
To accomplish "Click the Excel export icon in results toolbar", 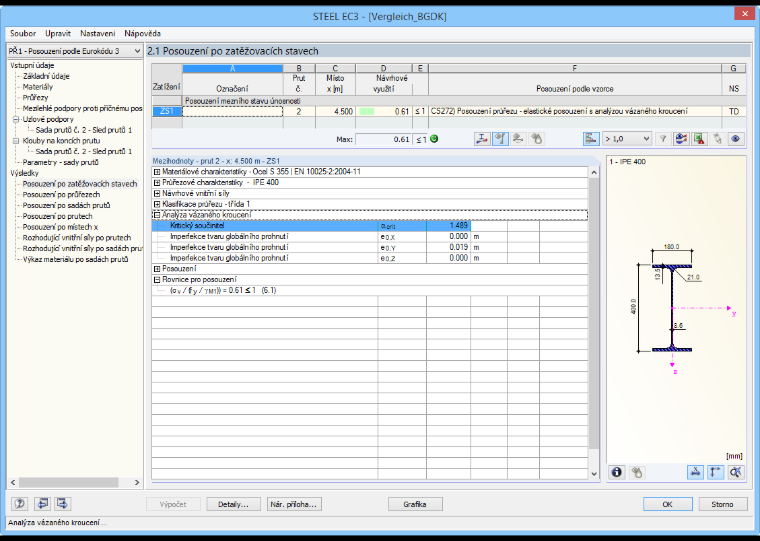I will click(699, 139).
